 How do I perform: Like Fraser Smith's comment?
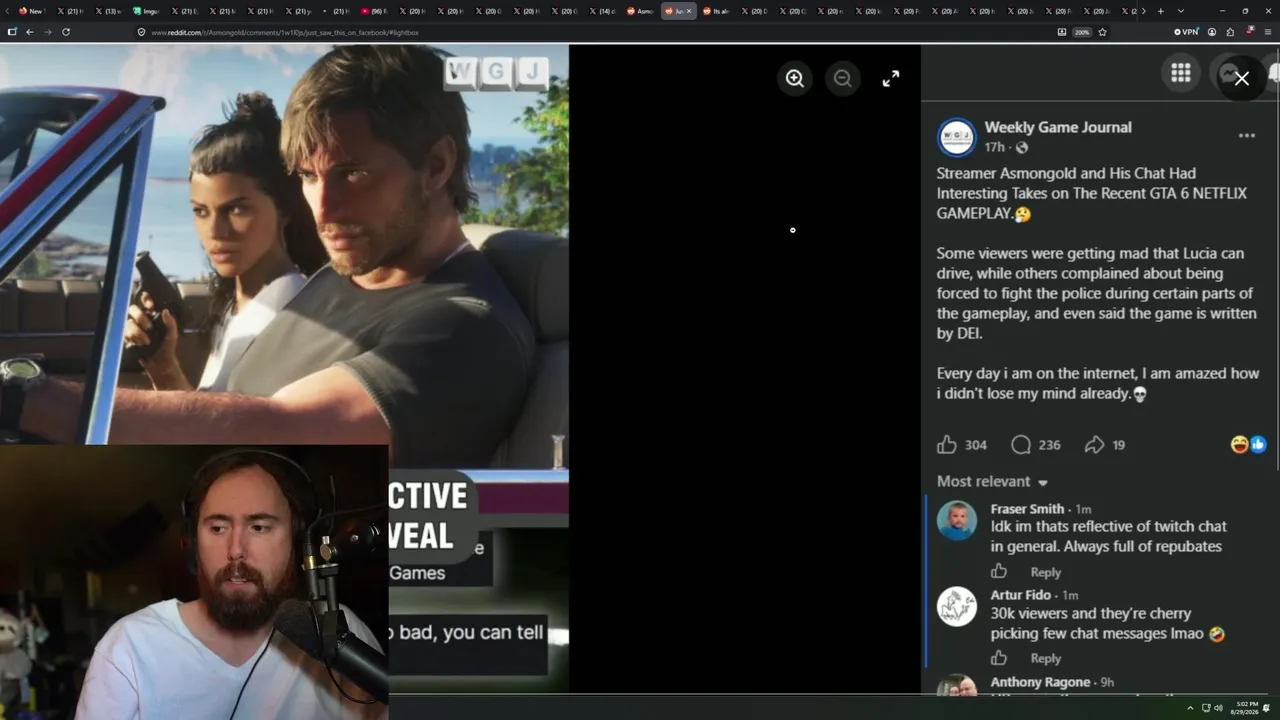pyautogui.click(x=999, y=571)
